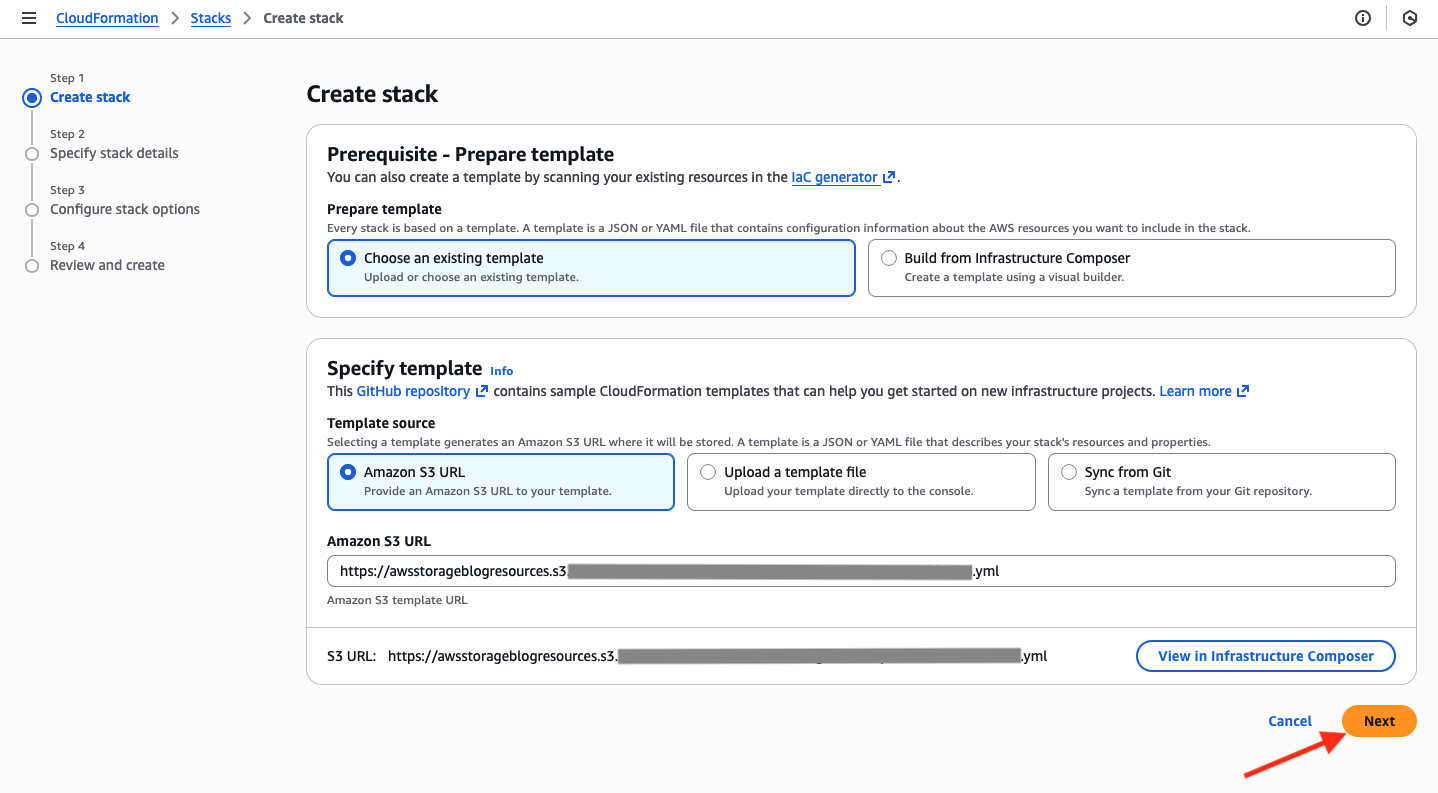The height and width of the screenshot is (793, 1438).
Task: Click the info circle icon in top bar
Action: 1362,17
